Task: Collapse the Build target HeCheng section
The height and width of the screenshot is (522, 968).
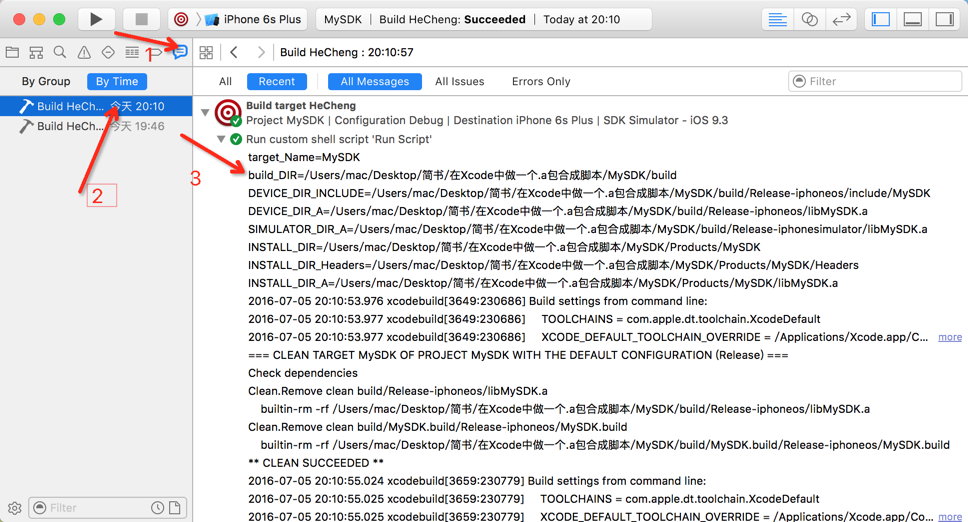Action: pyautogui.click(x=205, y=112)
